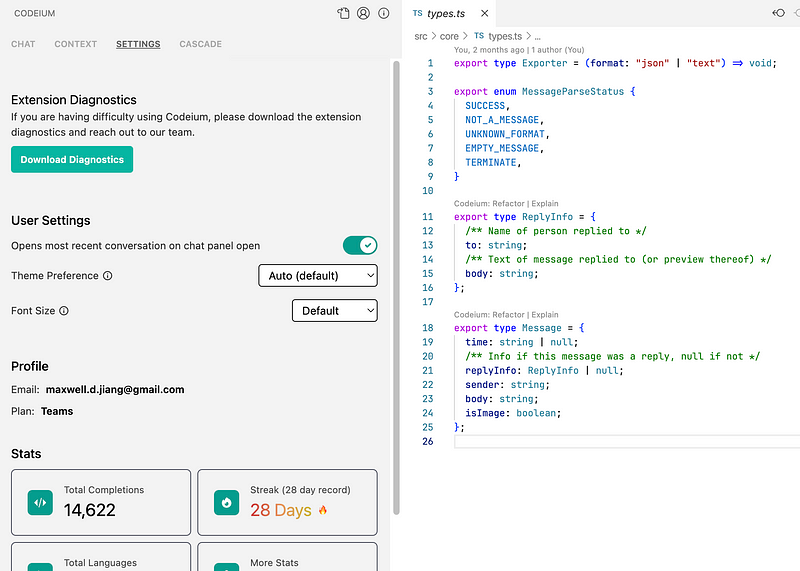This screenshot has height=571, width=800.
Task: Click line number 18 in the gutter
Action: click(428, 328)
